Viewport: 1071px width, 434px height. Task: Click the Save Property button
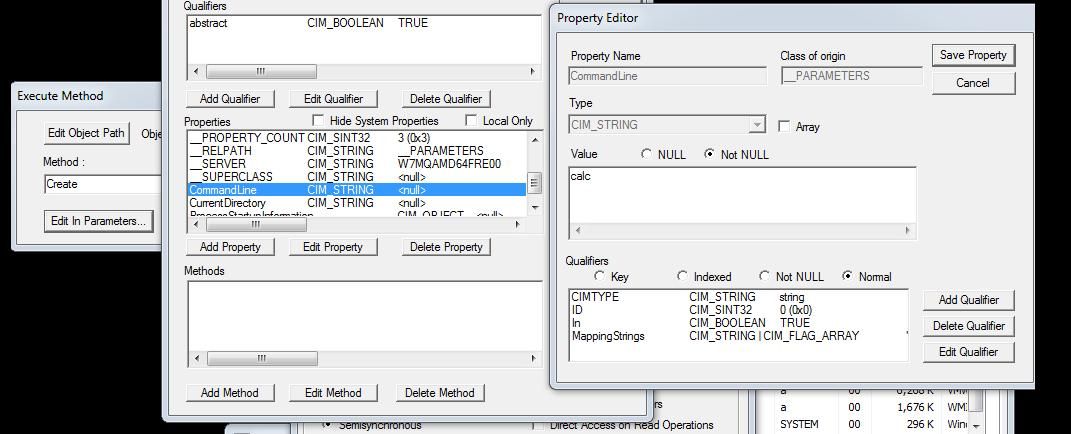click(x=973, y=55)
